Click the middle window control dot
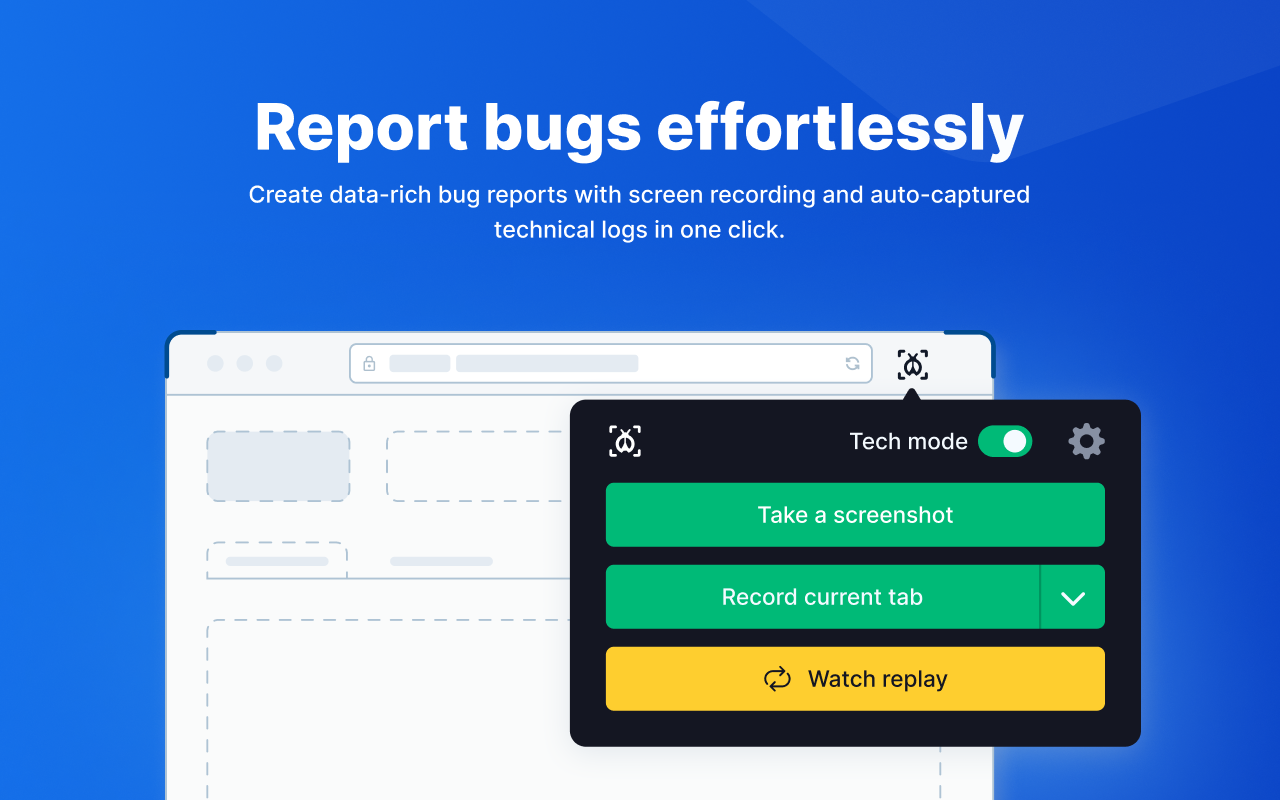This screenshot has height=800, width=1280. pyautogui.click(x=245, y=363)
